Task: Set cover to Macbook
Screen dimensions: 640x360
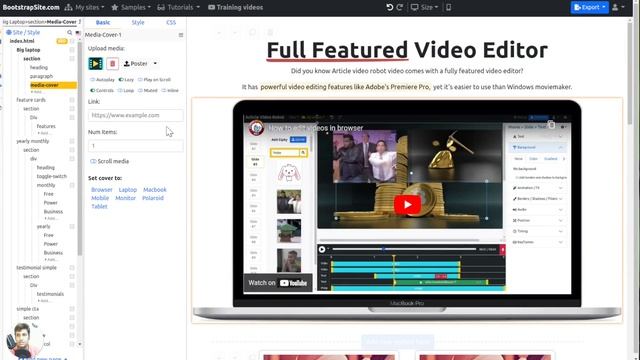Action: 155,190
